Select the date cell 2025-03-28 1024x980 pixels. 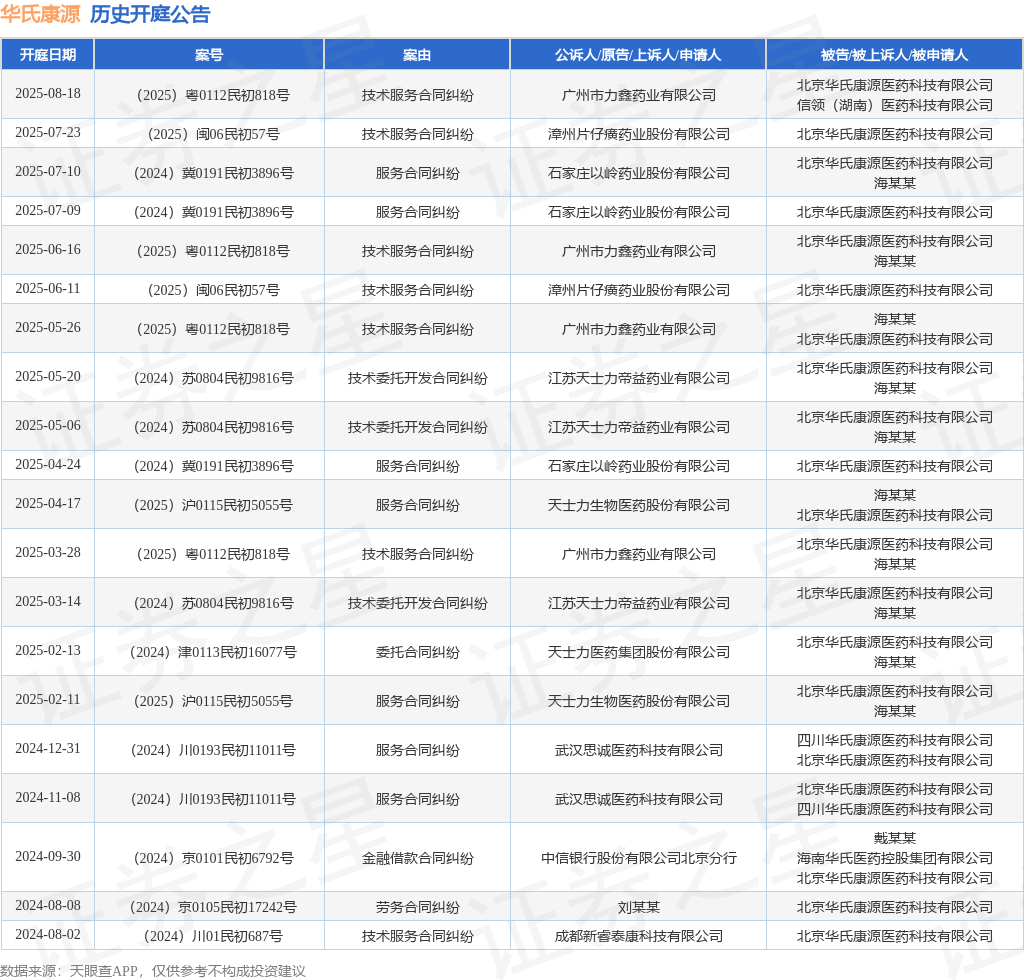(x=48, y=553)
